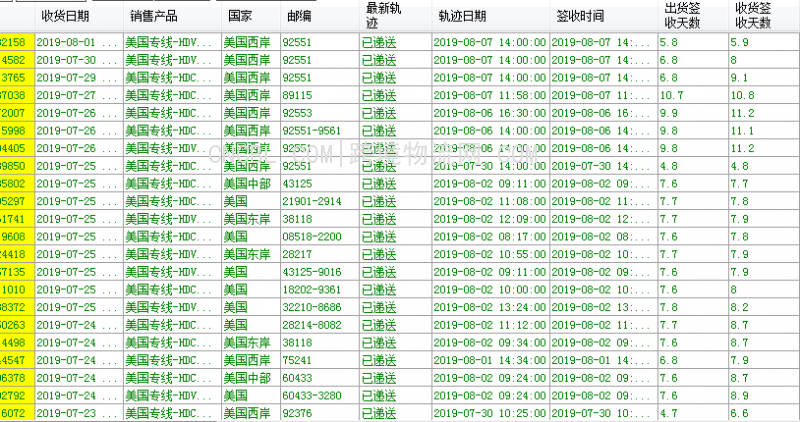
Task: Select track date 2019-08-02 11:08:00
Action: click(490, 201)
